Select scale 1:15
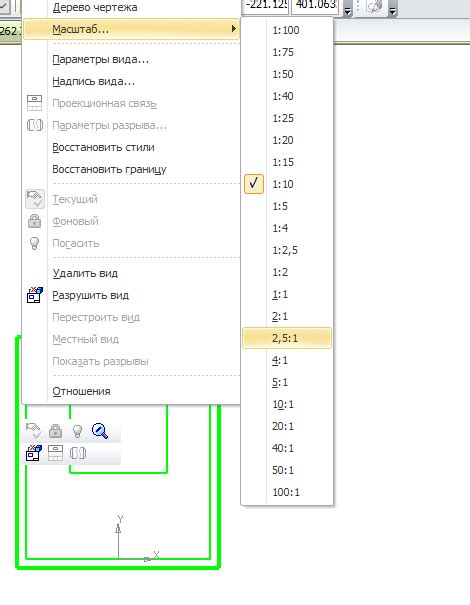 (287, 162)
